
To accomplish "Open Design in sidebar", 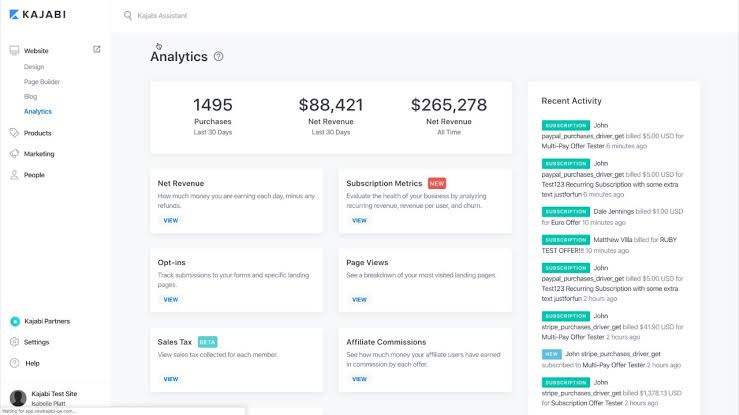I will click(x=34, y=67).
